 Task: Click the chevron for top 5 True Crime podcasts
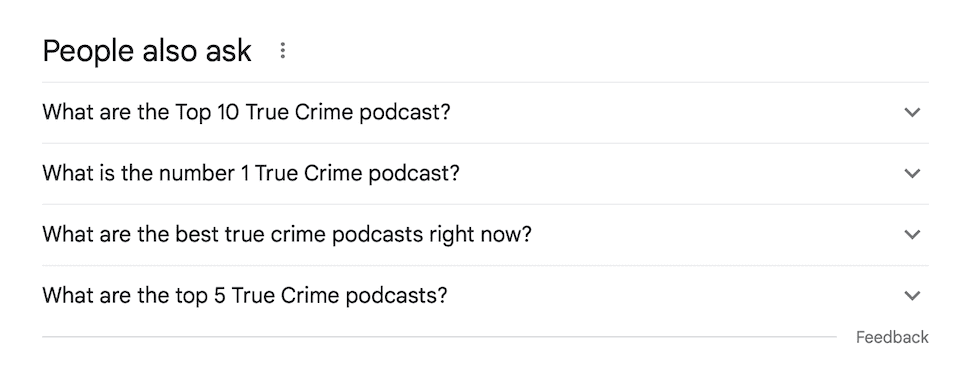point(912,296)
